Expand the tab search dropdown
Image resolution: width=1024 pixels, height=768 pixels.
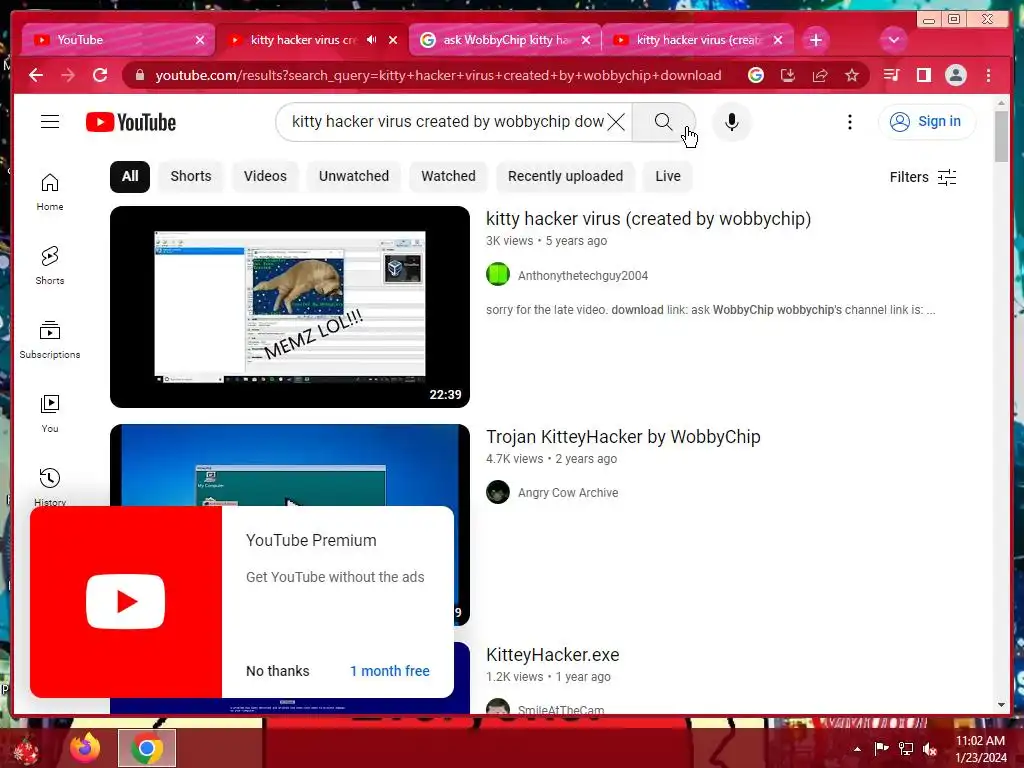(x=893, y=40)
